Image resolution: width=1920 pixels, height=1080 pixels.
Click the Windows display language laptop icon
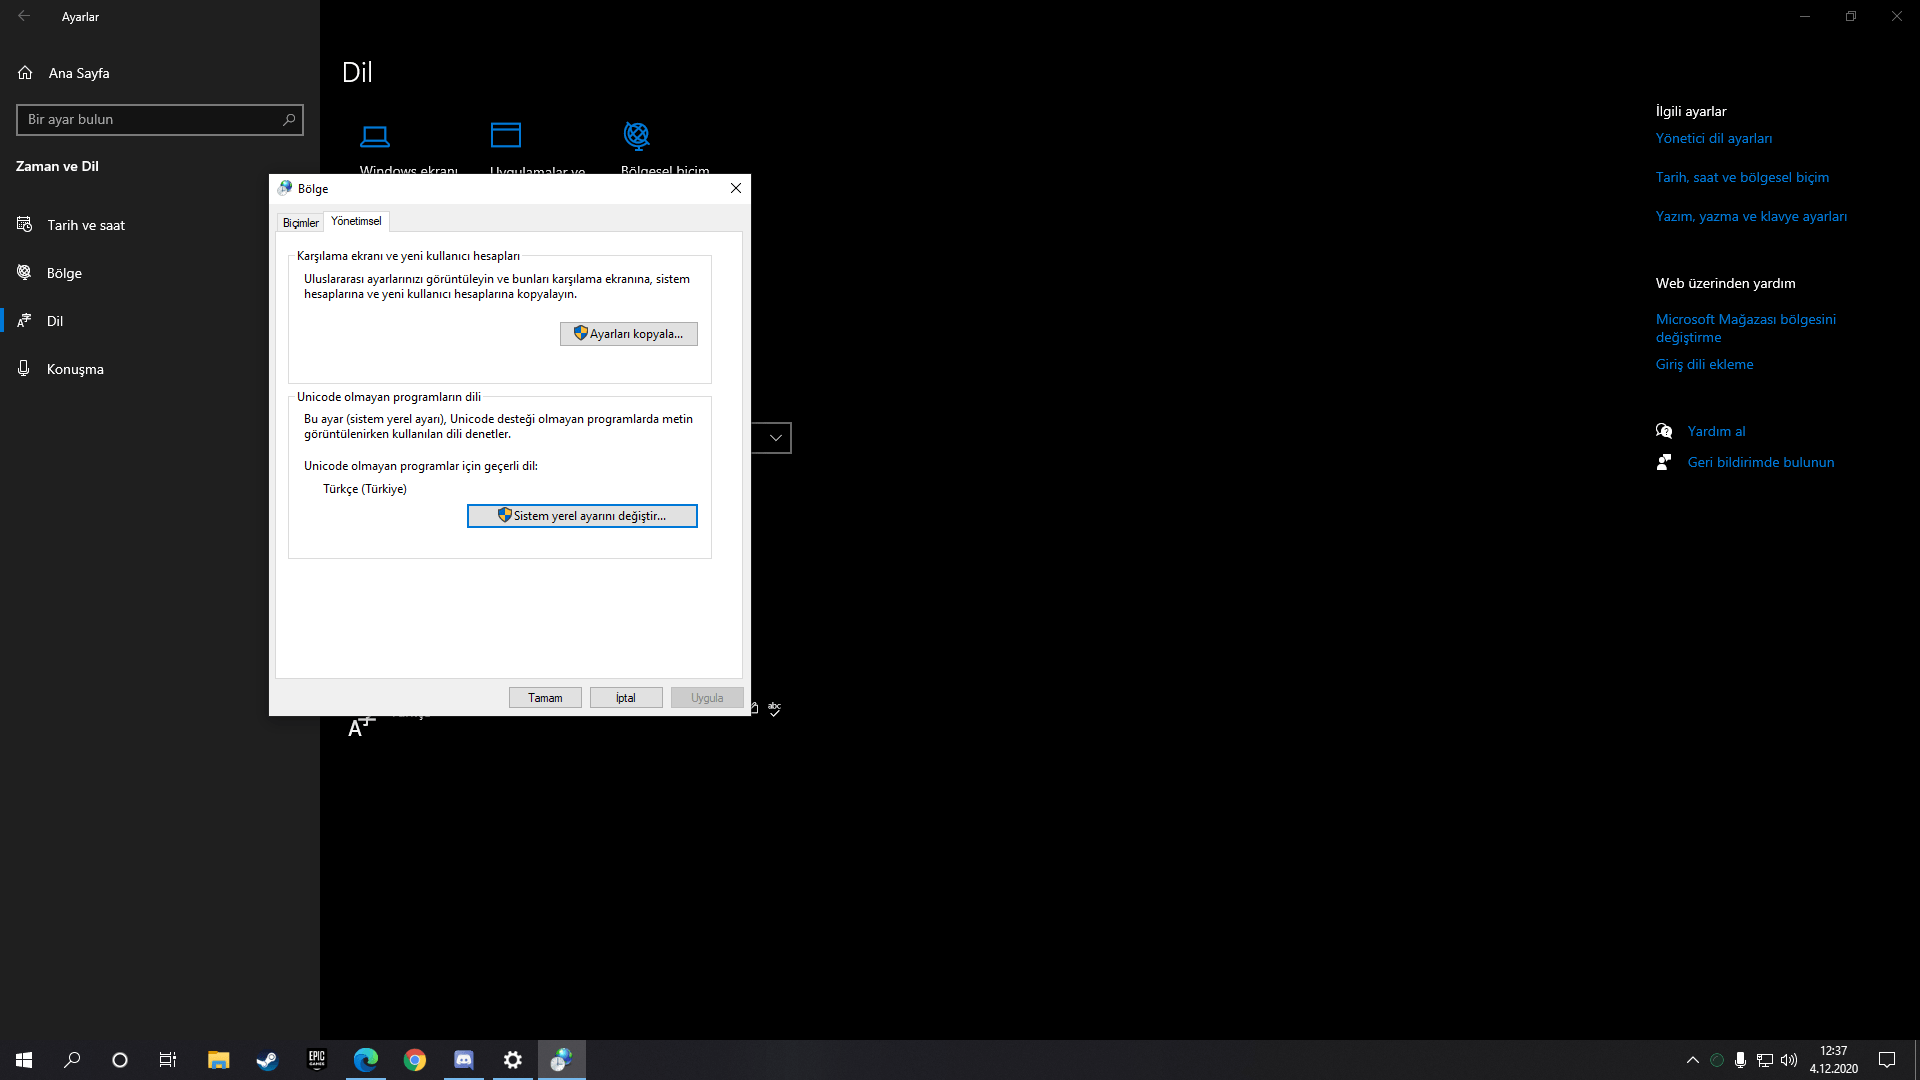click(375, 136)
